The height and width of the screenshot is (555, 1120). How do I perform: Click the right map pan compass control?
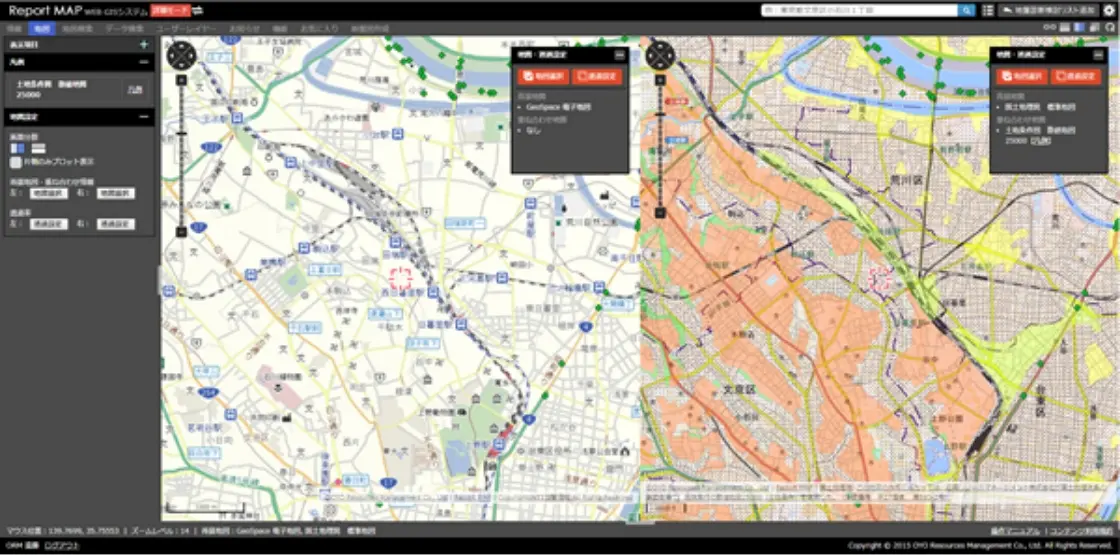(660, 55)
